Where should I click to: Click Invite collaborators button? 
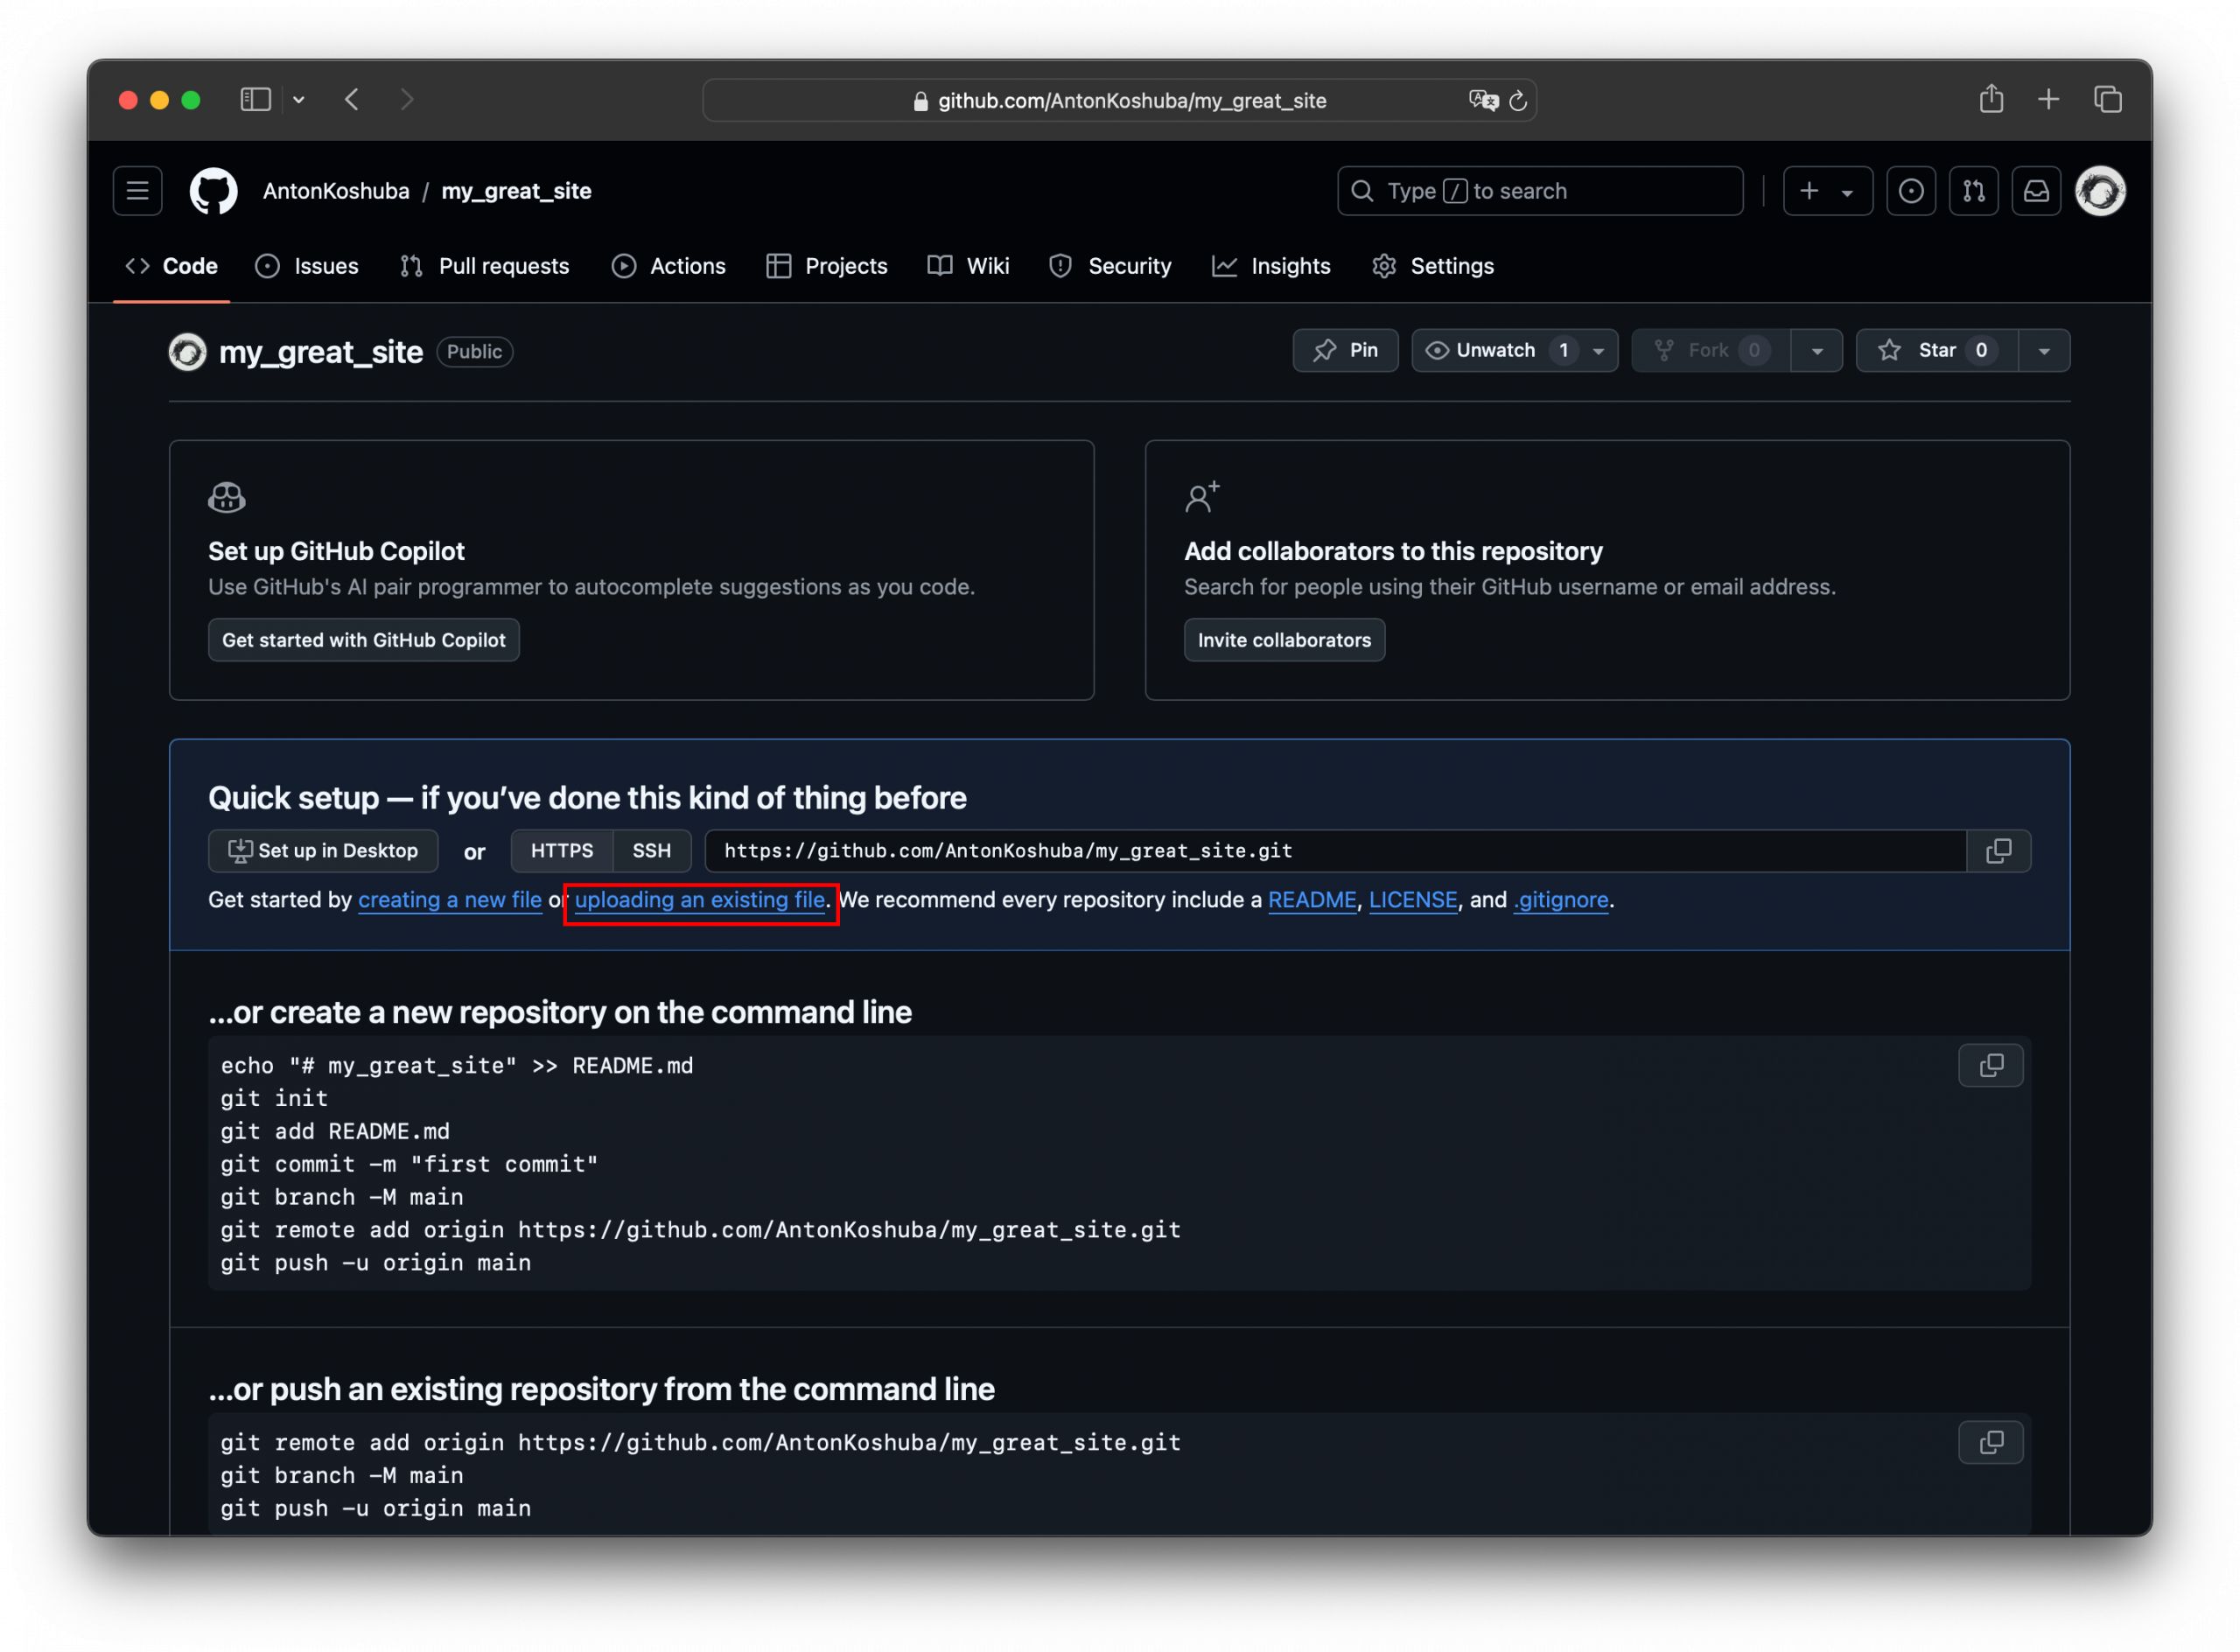point(1284,640)
